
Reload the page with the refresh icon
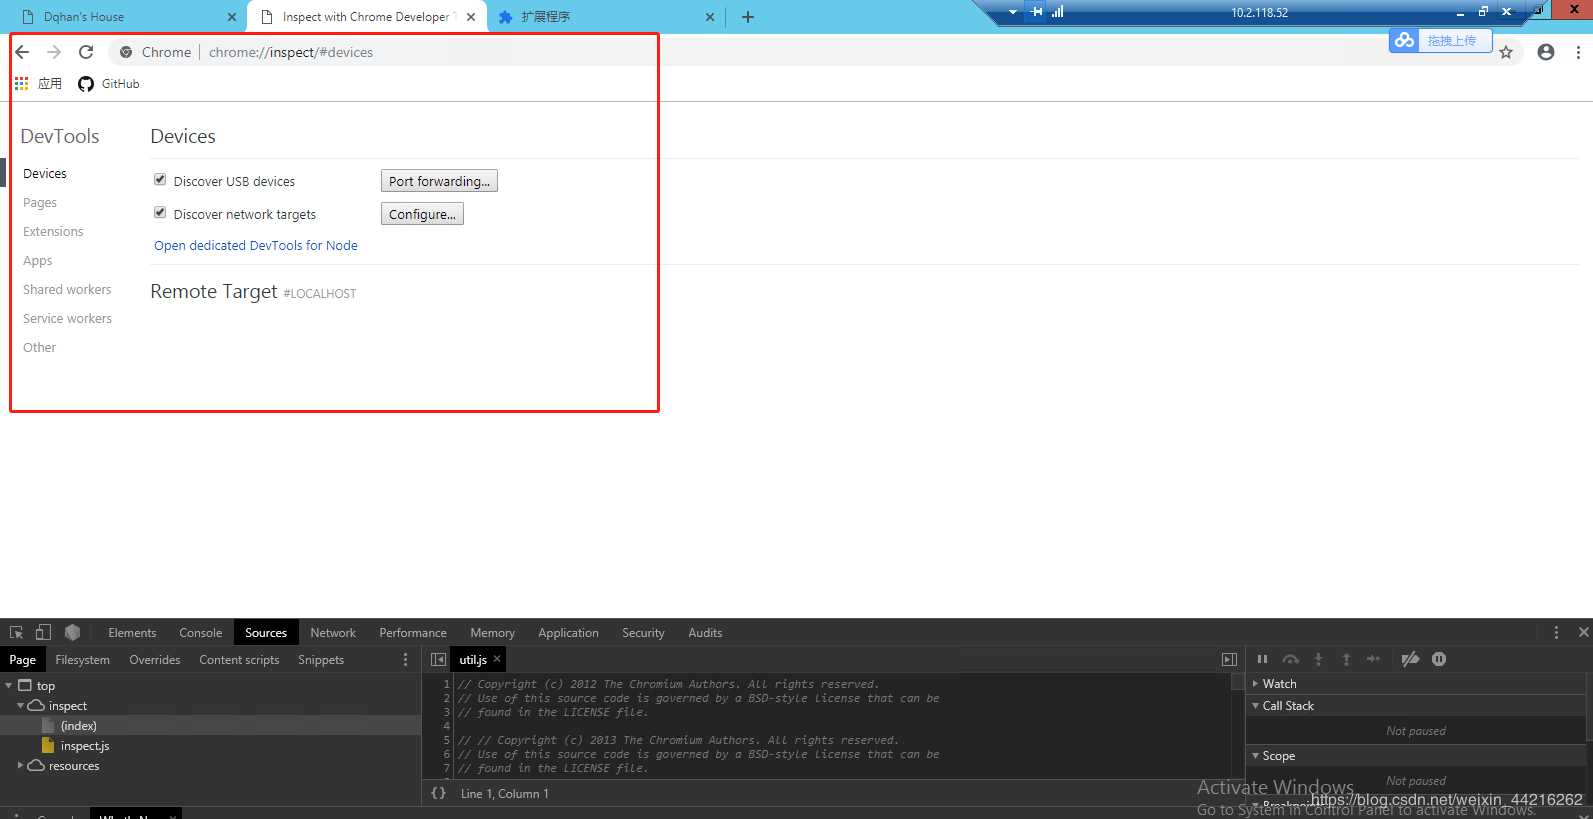click(86, 52)
